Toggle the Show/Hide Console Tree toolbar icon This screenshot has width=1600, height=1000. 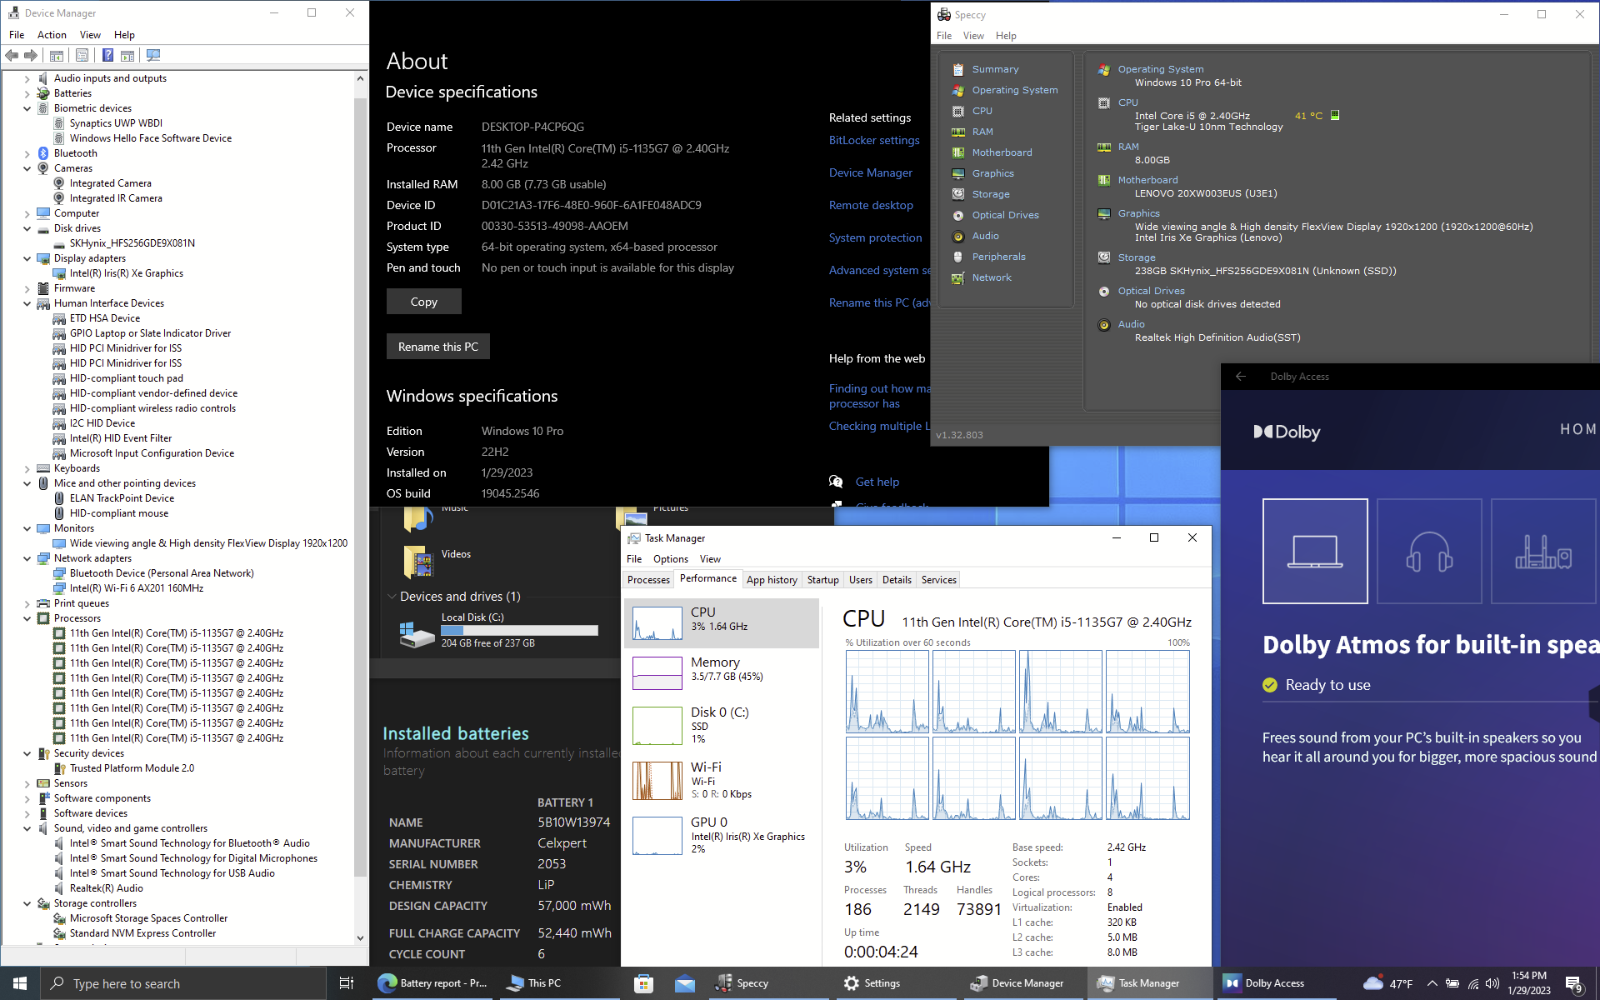point(57,56)
